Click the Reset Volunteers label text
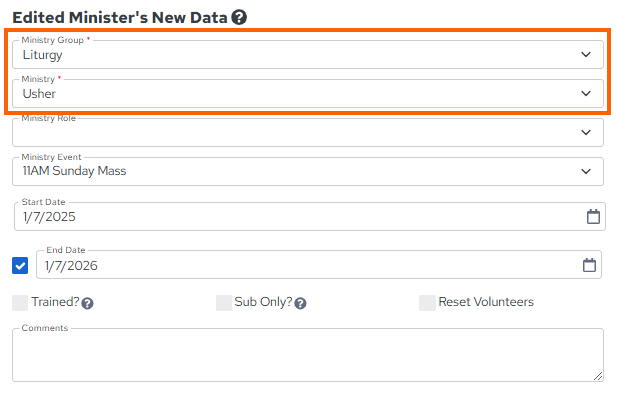This screenshot has height=395, width=617. point(486,302)
